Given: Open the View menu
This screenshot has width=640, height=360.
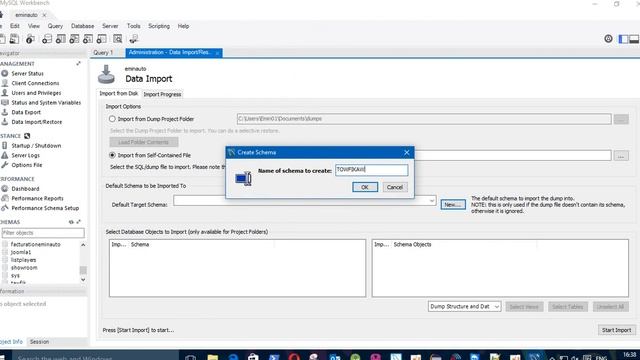Looking at the screenshot, I should coord(34,26).
